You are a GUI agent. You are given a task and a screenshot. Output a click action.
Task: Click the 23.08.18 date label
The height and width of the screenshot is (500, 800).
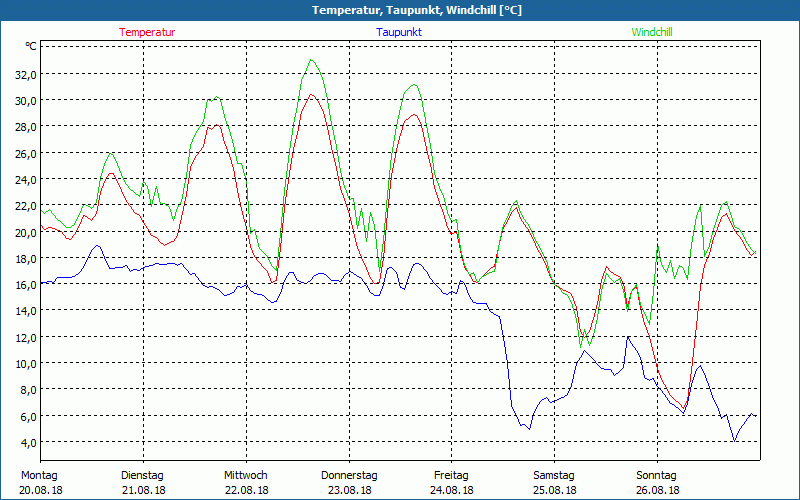(349, 490)
